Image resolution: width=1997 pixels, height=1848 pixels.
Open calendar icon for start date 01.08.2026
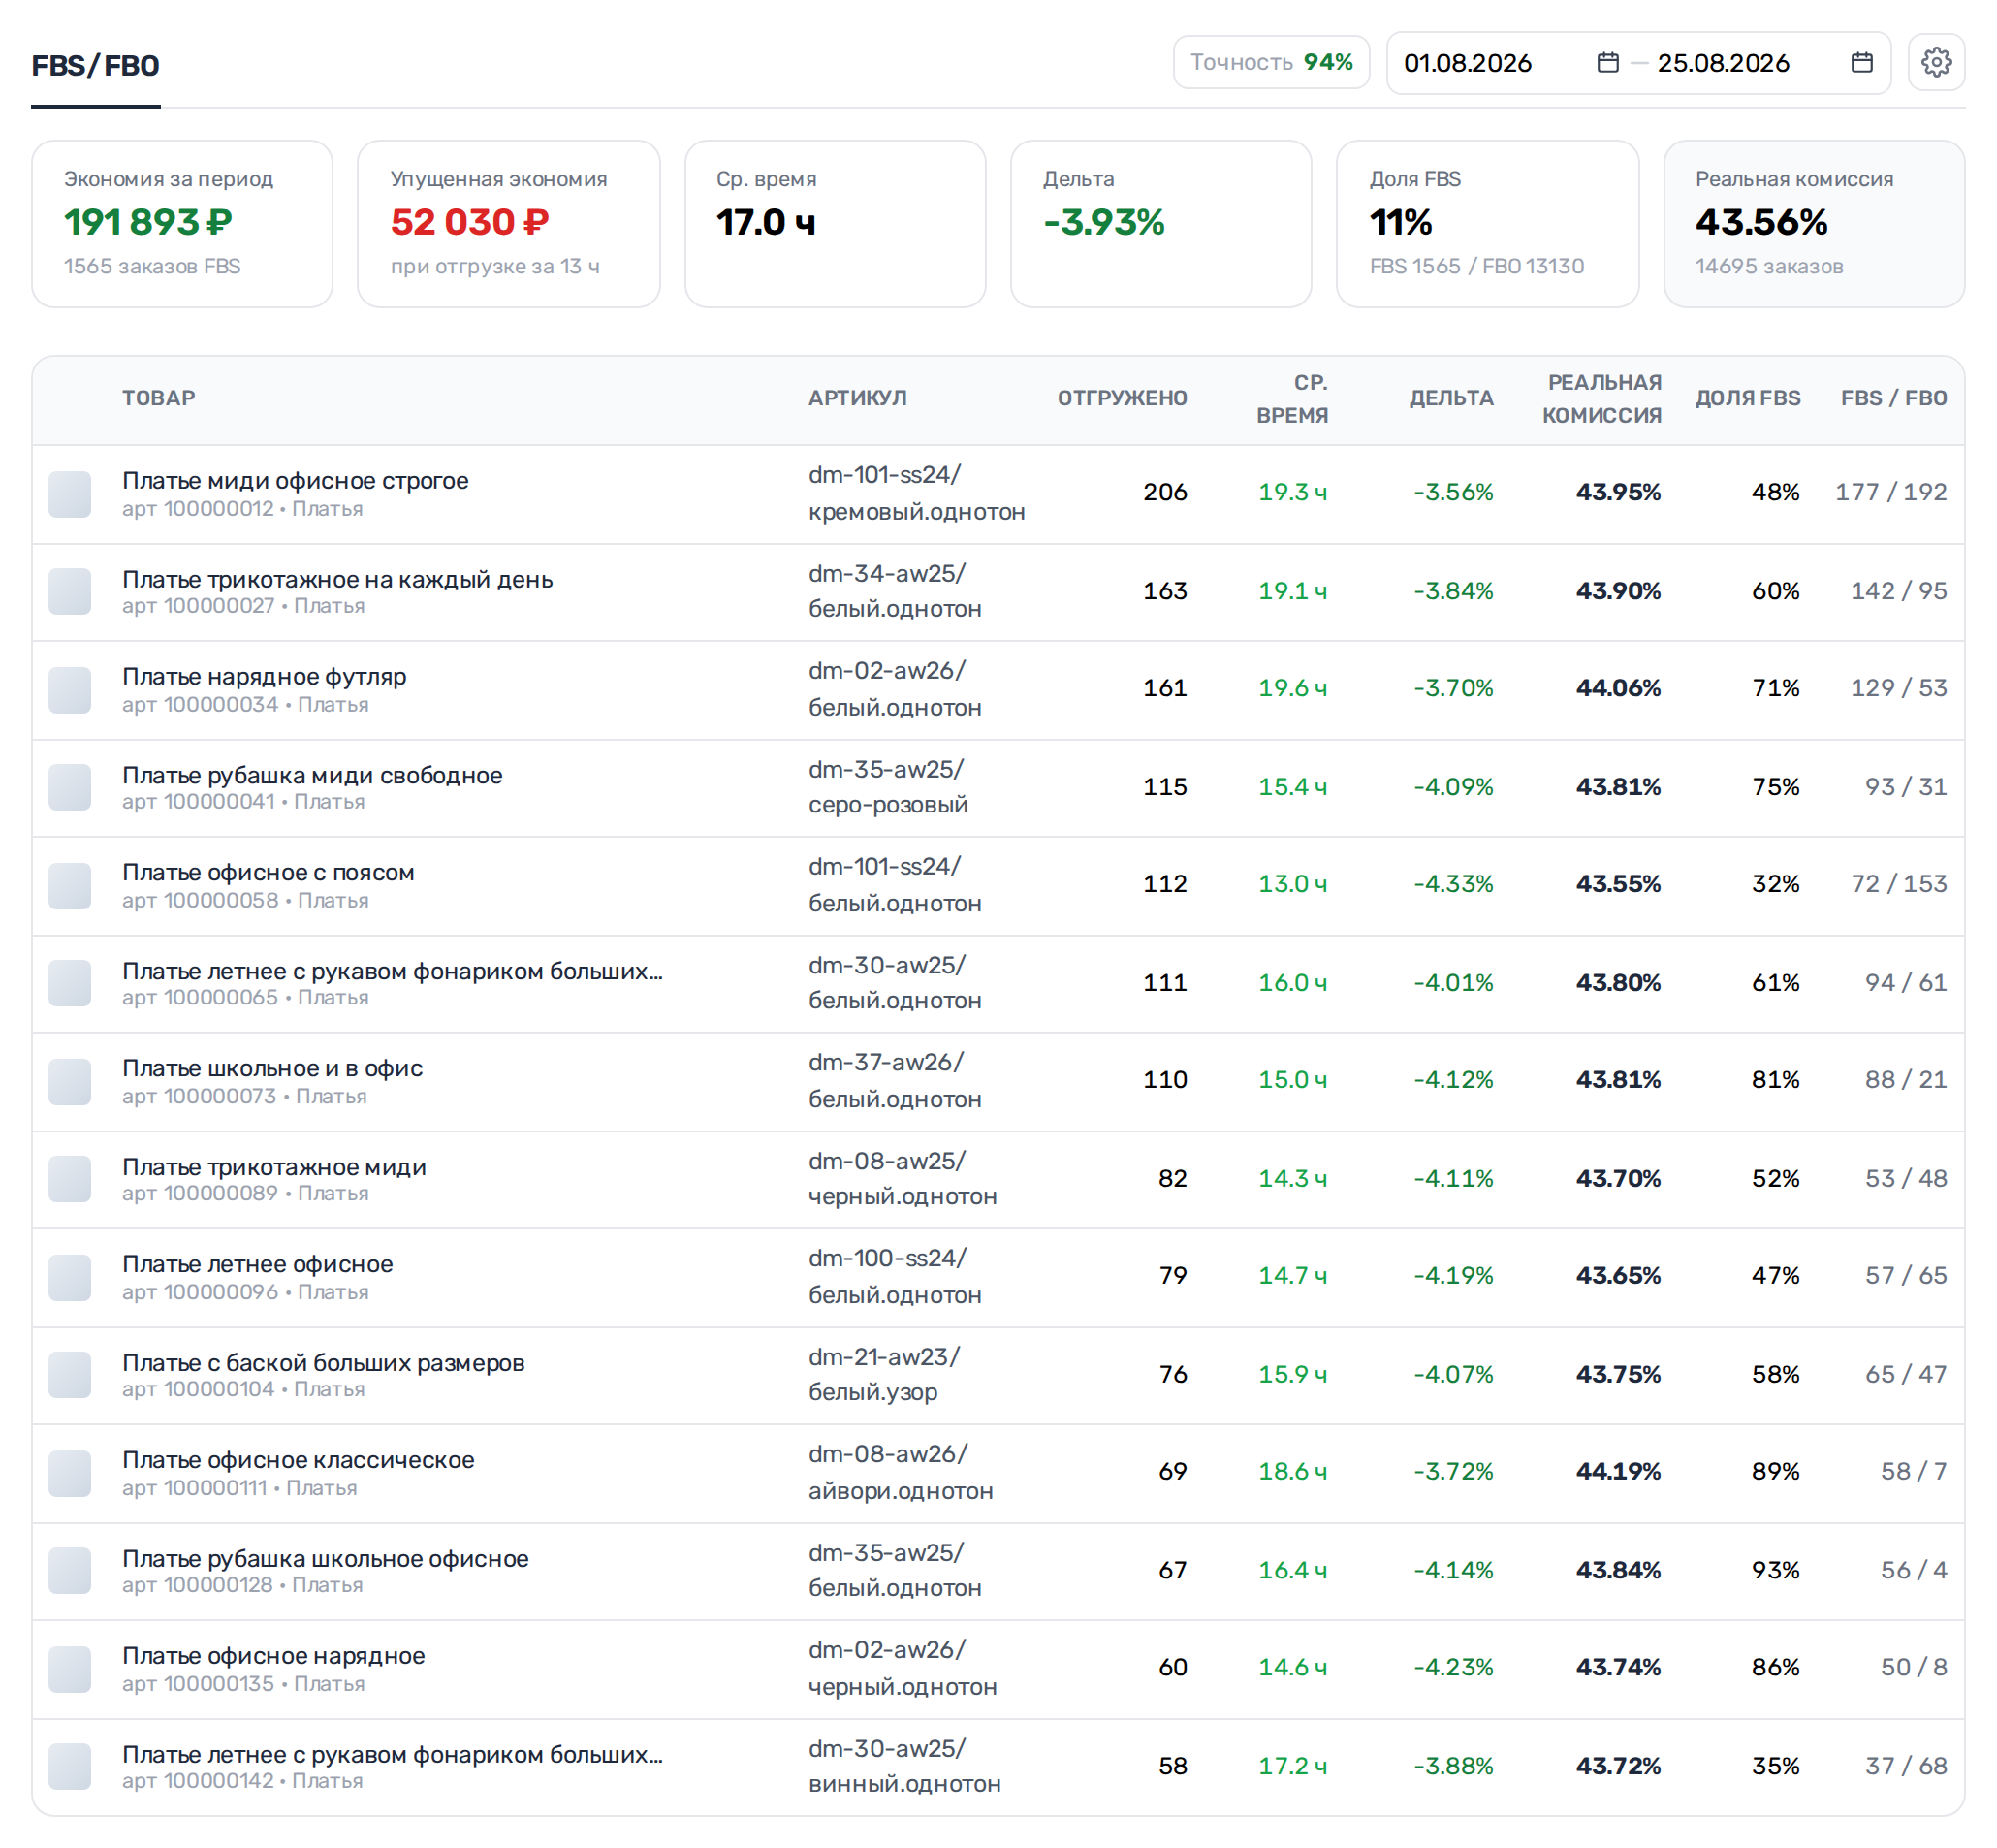coord(1607,62)
